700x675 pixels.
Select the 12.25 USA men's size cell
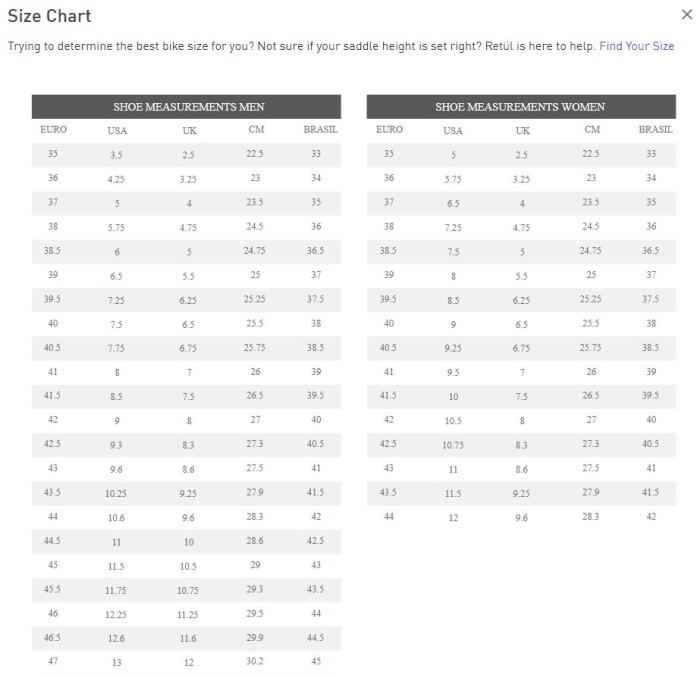[116, 614]
